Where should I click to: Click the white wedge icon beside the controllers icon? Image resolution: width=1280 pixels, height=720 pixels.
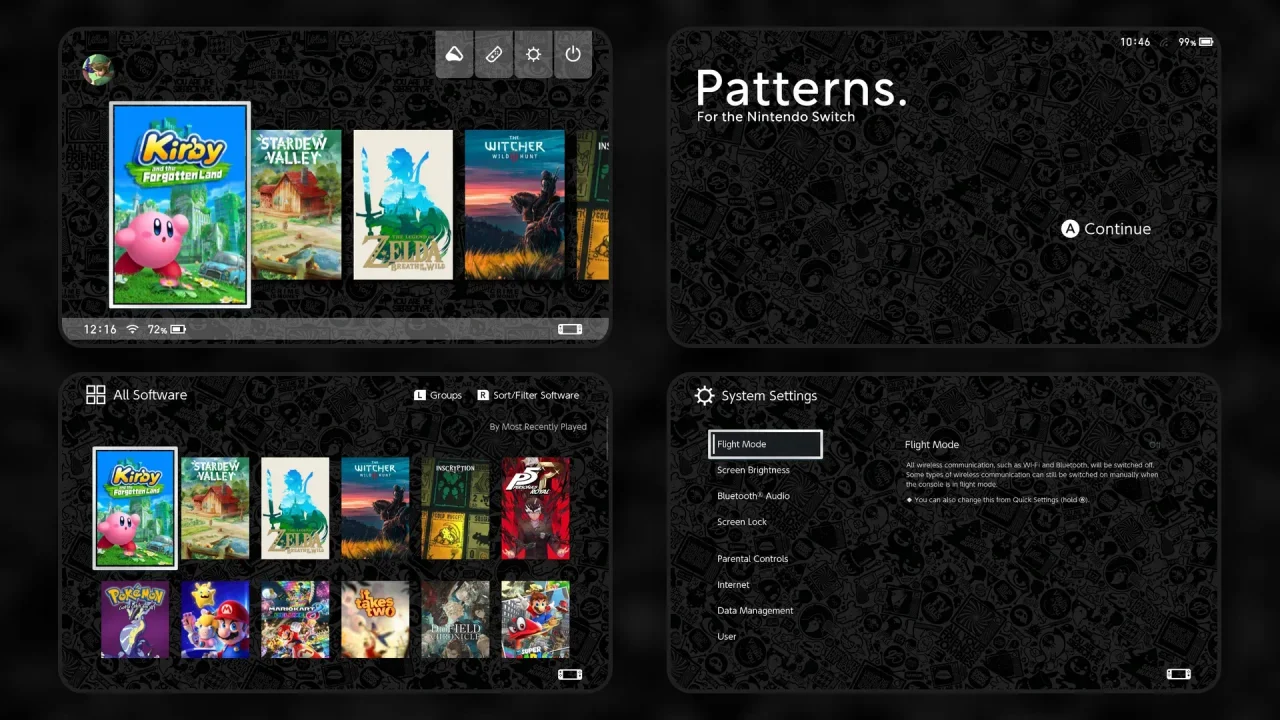455,54
